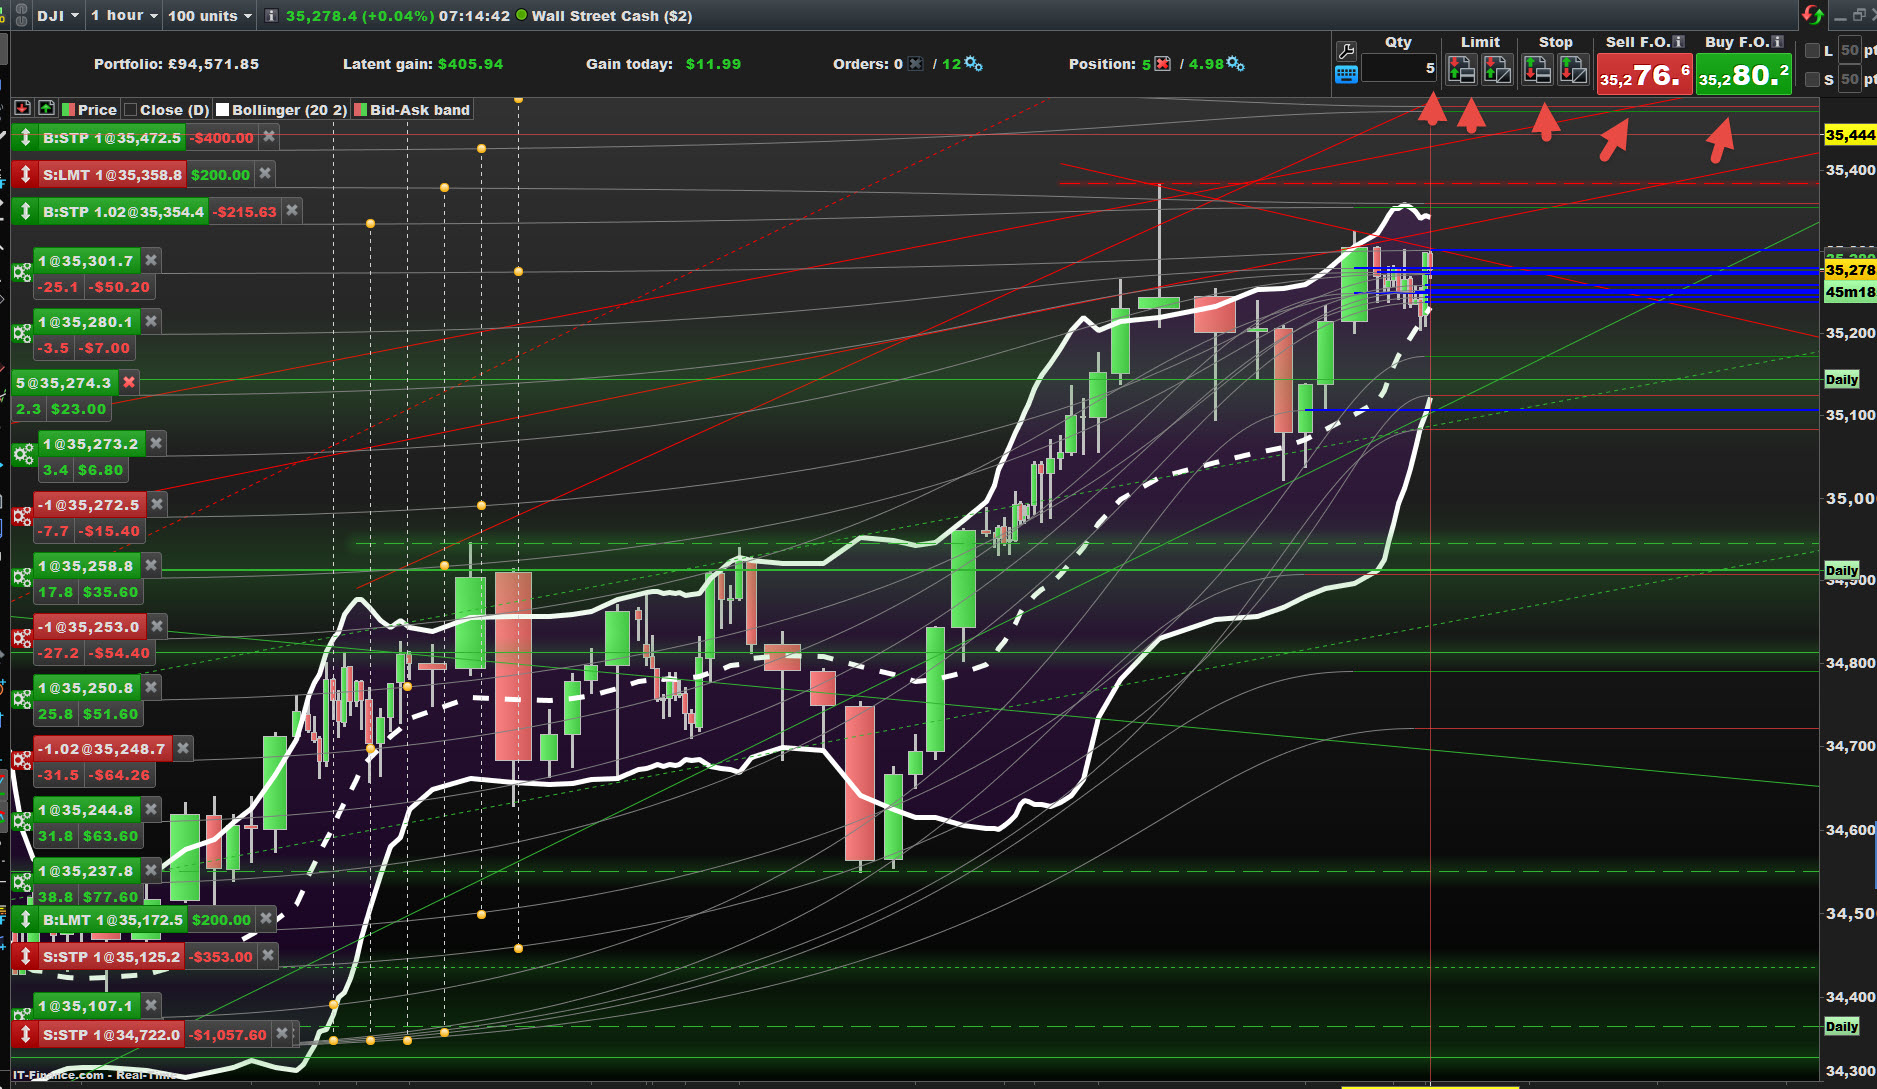
Task: Click the link chain icon beside DJI
Action: coord(20,16)
